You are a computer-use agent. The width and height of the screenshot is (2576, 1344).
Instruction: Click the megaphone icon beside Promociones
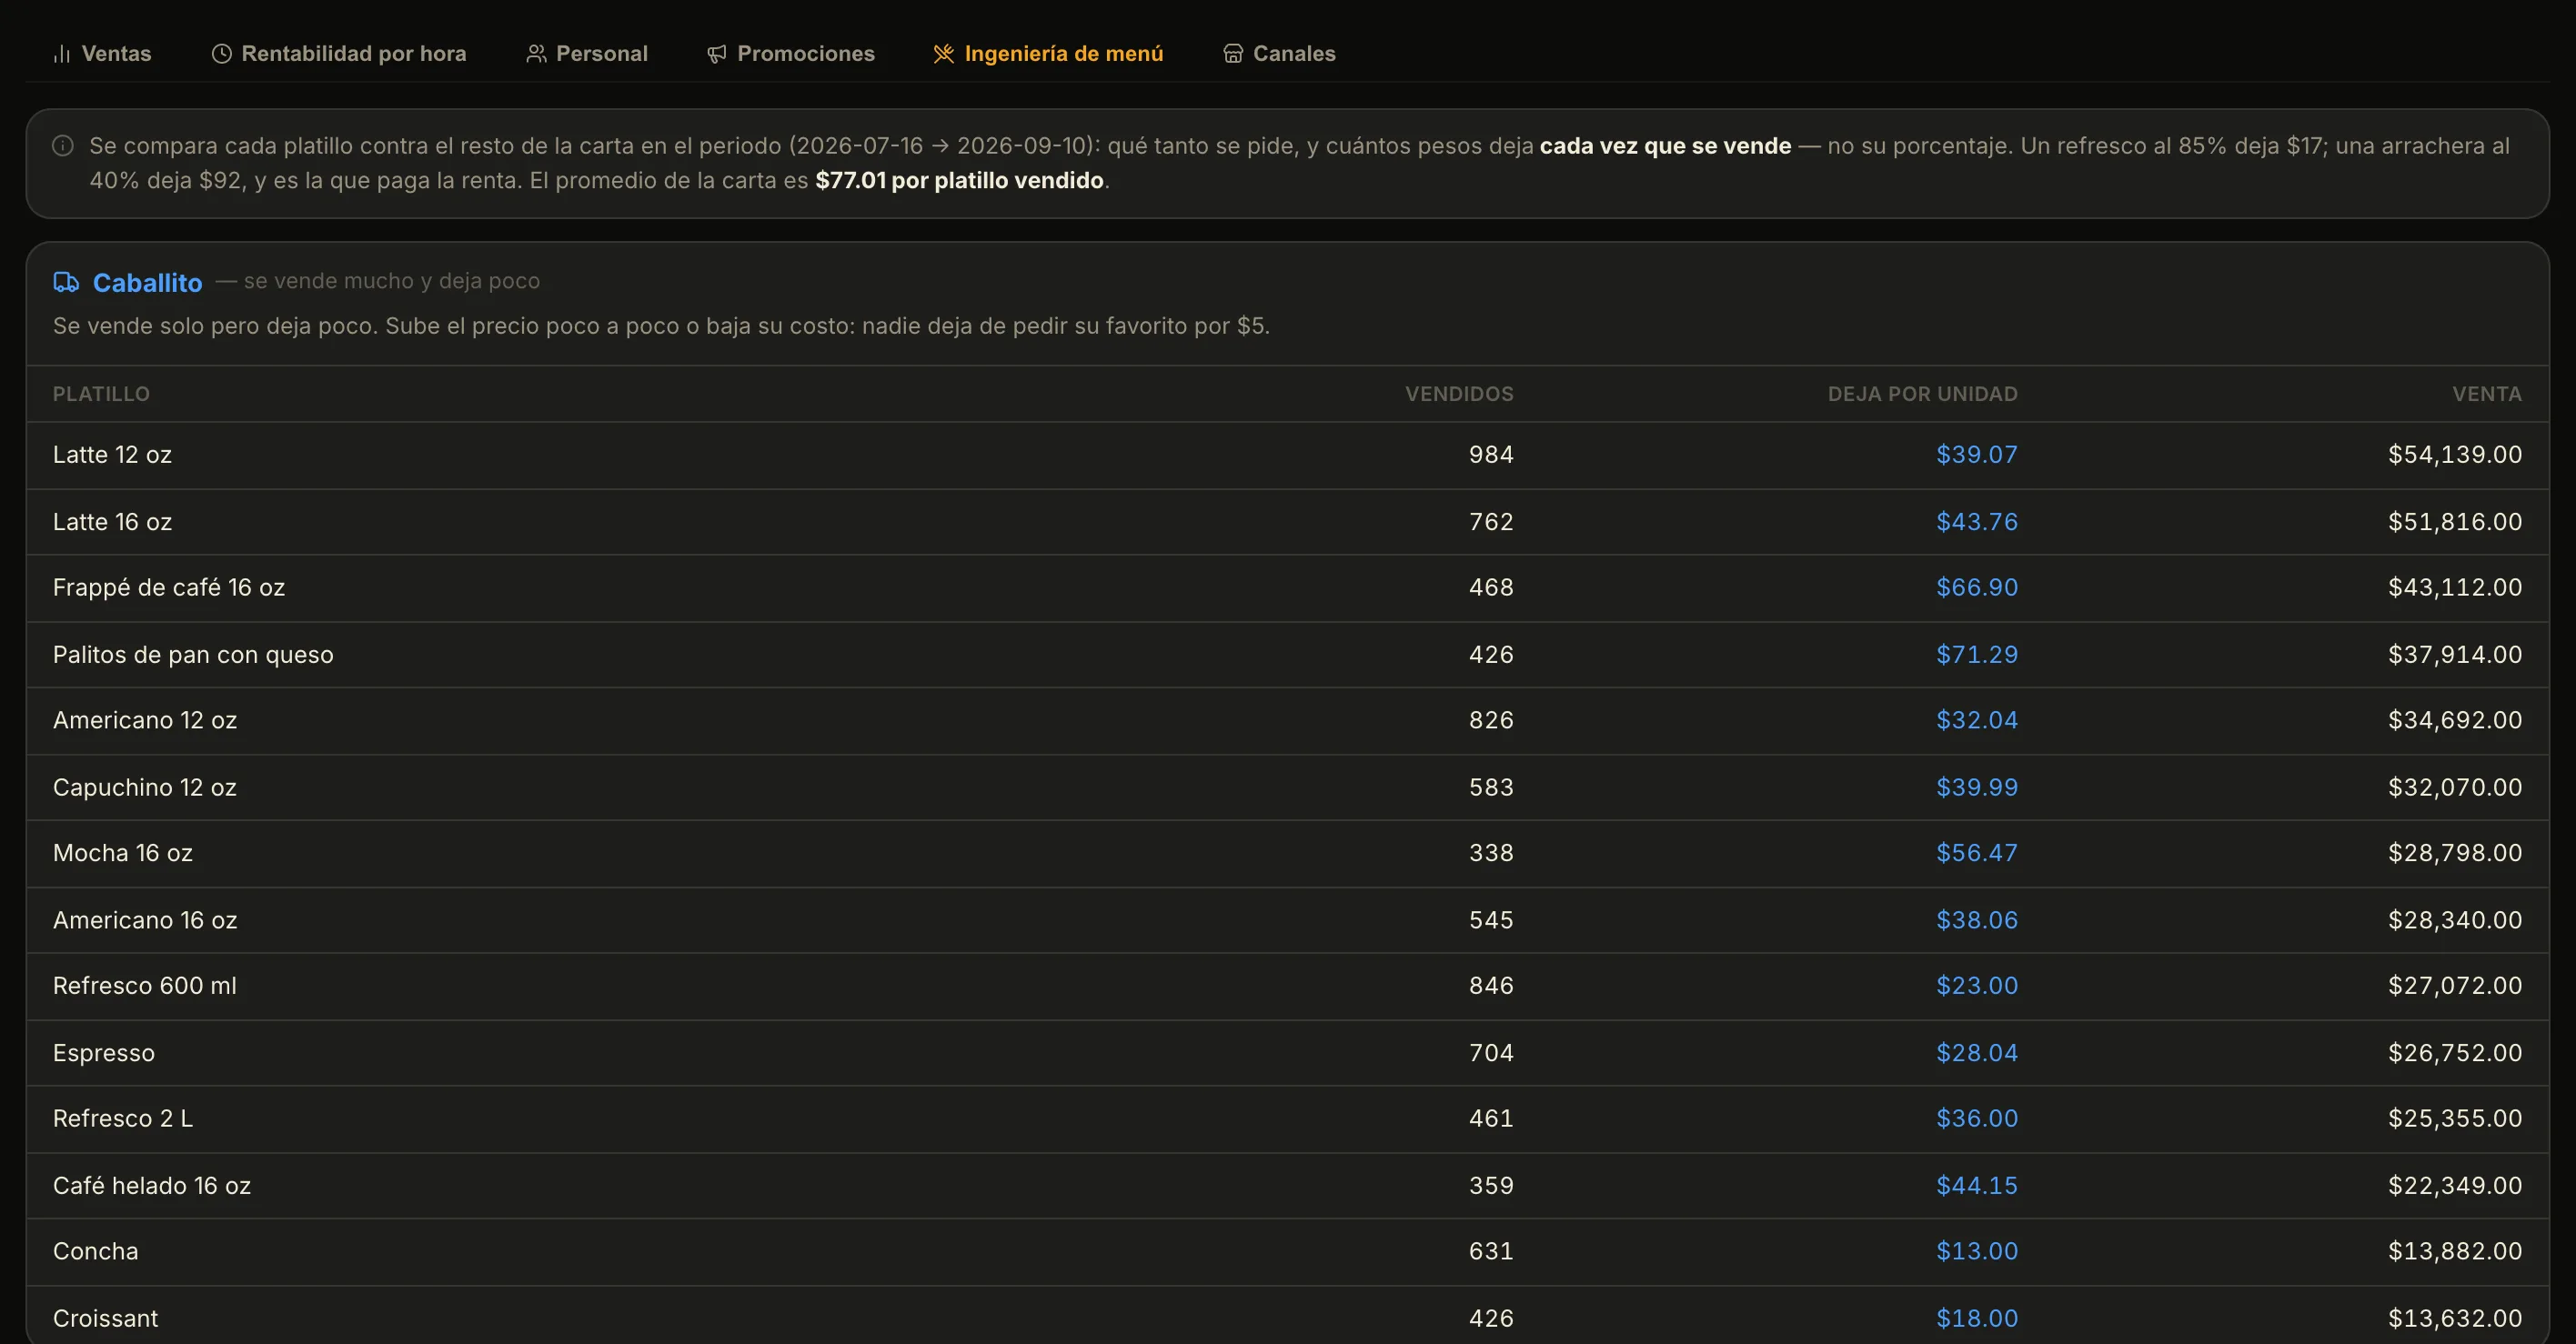[x=717, y=54]
